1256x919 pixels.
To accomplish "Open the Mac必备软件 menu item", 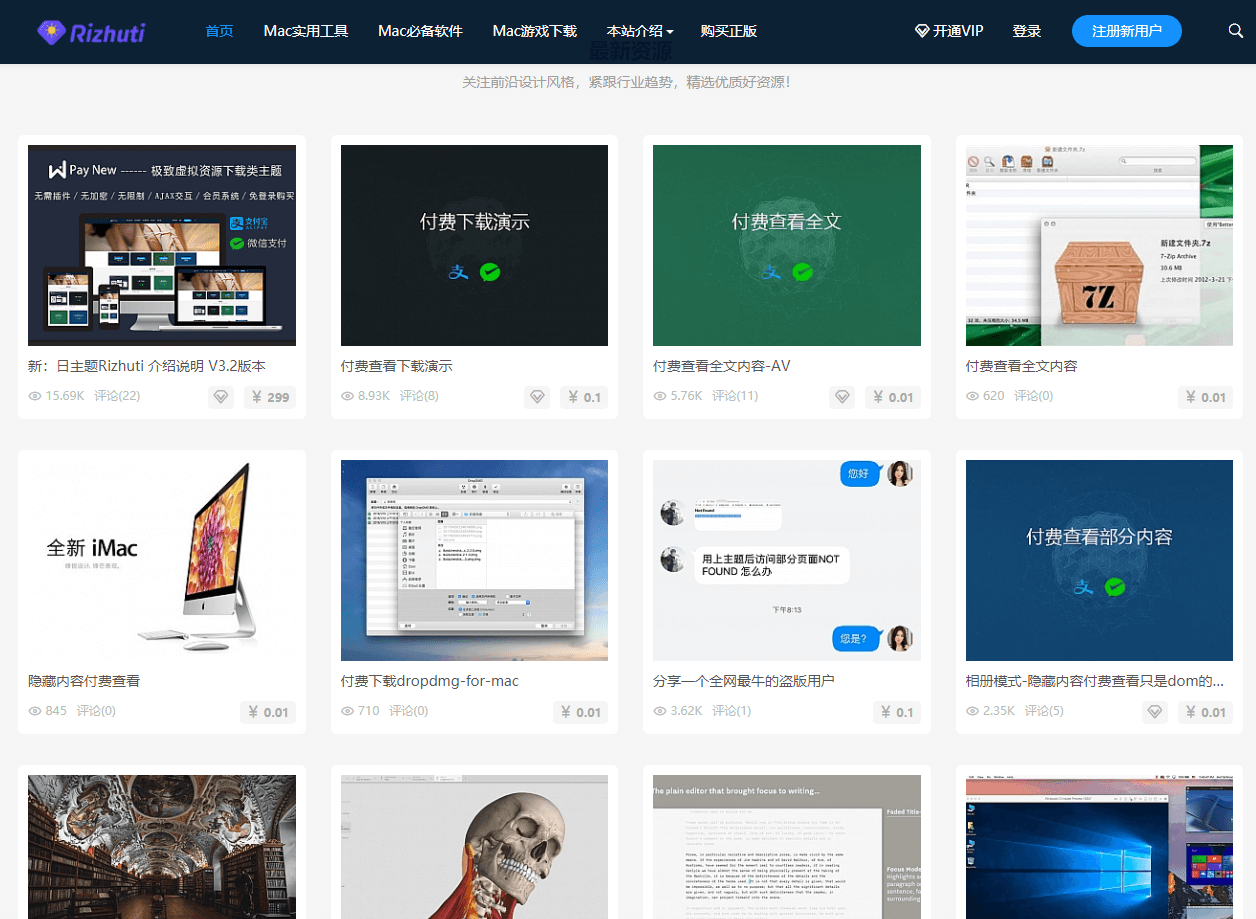I will tap(420, 31).
